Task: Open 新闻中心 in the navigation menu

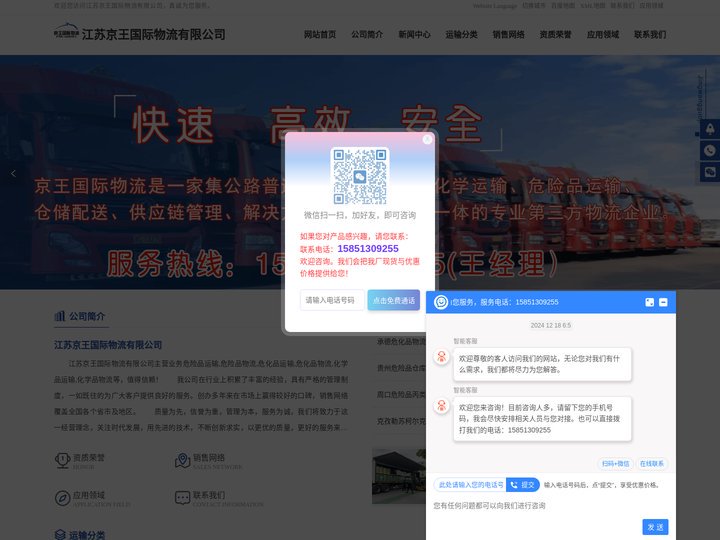Action: [x=414, y=34]
